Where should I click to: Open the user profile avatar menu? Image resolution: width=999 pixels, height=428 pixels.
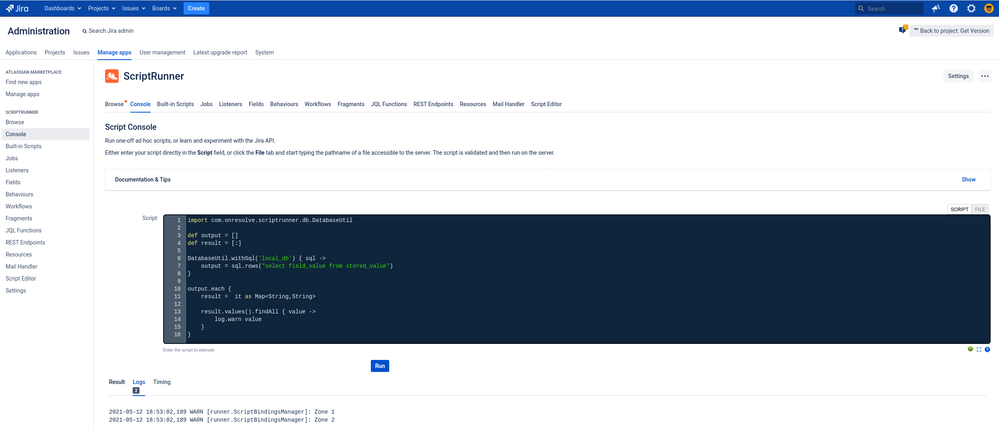tap(989, 8)
